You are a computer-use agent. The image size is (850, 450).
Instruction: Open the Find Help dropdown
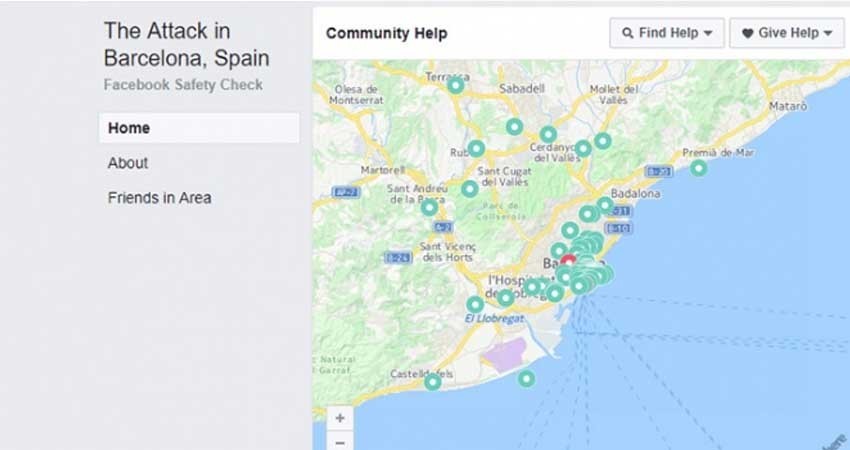(x=667, y=33)
